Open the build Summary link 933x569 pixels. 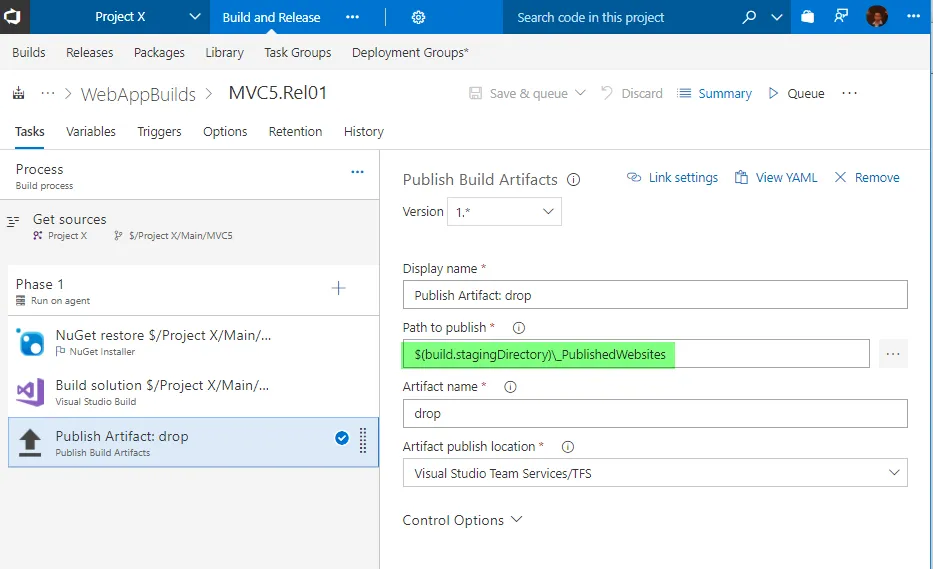[715, 93]
